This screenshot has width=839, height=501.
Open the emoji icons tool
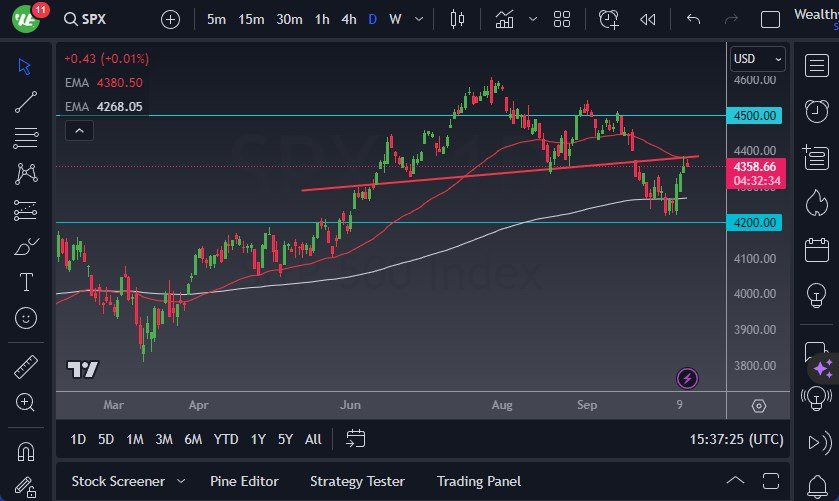26,318
